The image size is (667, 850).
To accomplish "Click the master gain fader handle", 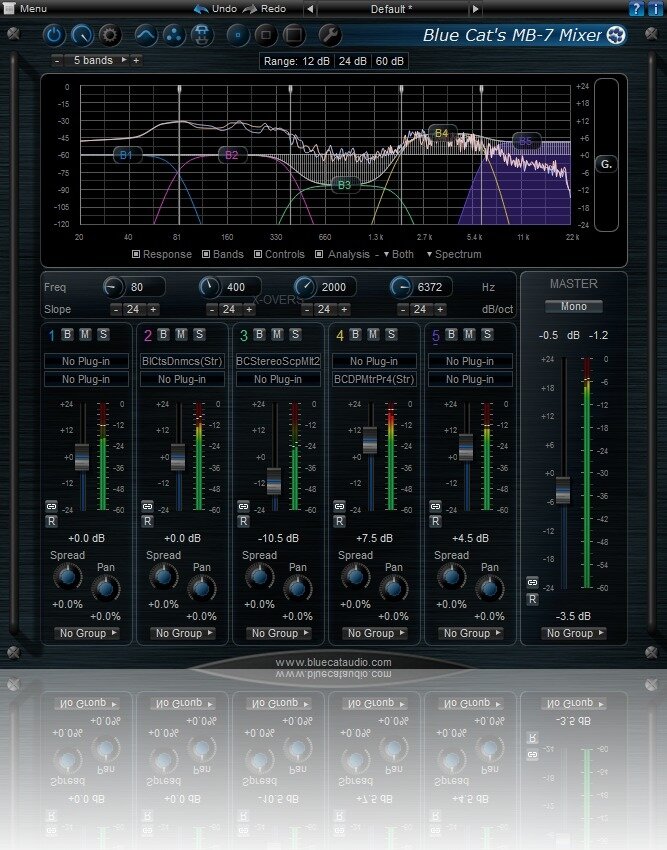I will tap(563, 490).
